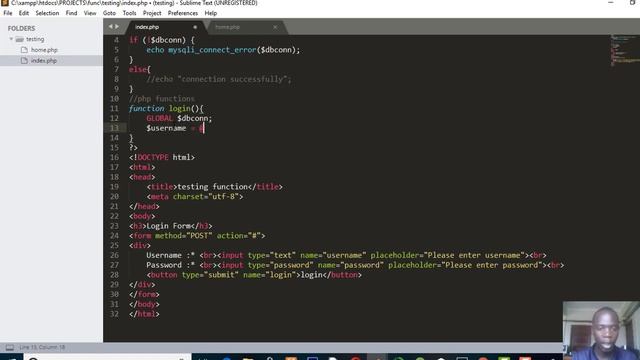Click the 'GLOBAL $dbconn;' code line

(x=179, y=118)
